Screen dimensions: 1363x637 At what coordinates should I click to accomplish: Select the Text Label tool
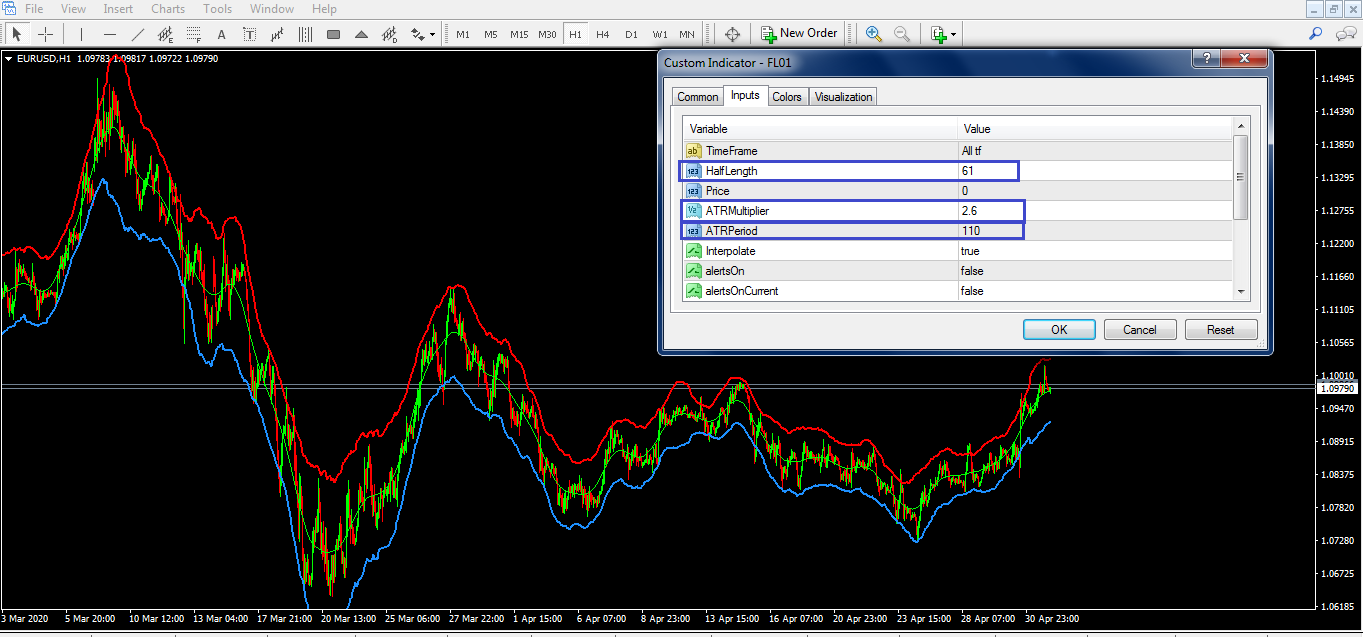[250, 34]
